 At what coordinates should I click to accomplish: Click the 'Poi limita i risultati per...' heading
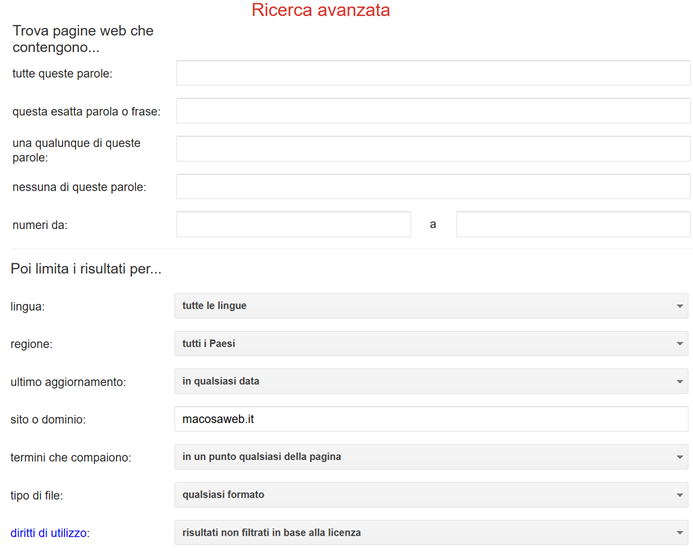86,268
